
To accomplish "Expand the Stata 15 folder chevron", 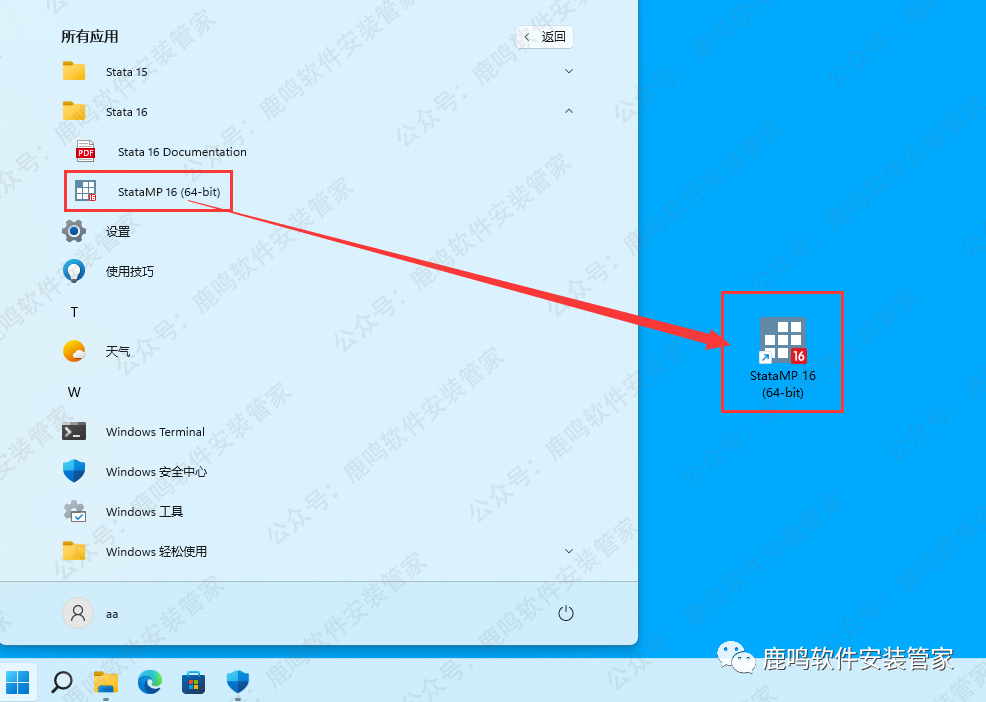I will pos(569,72).
